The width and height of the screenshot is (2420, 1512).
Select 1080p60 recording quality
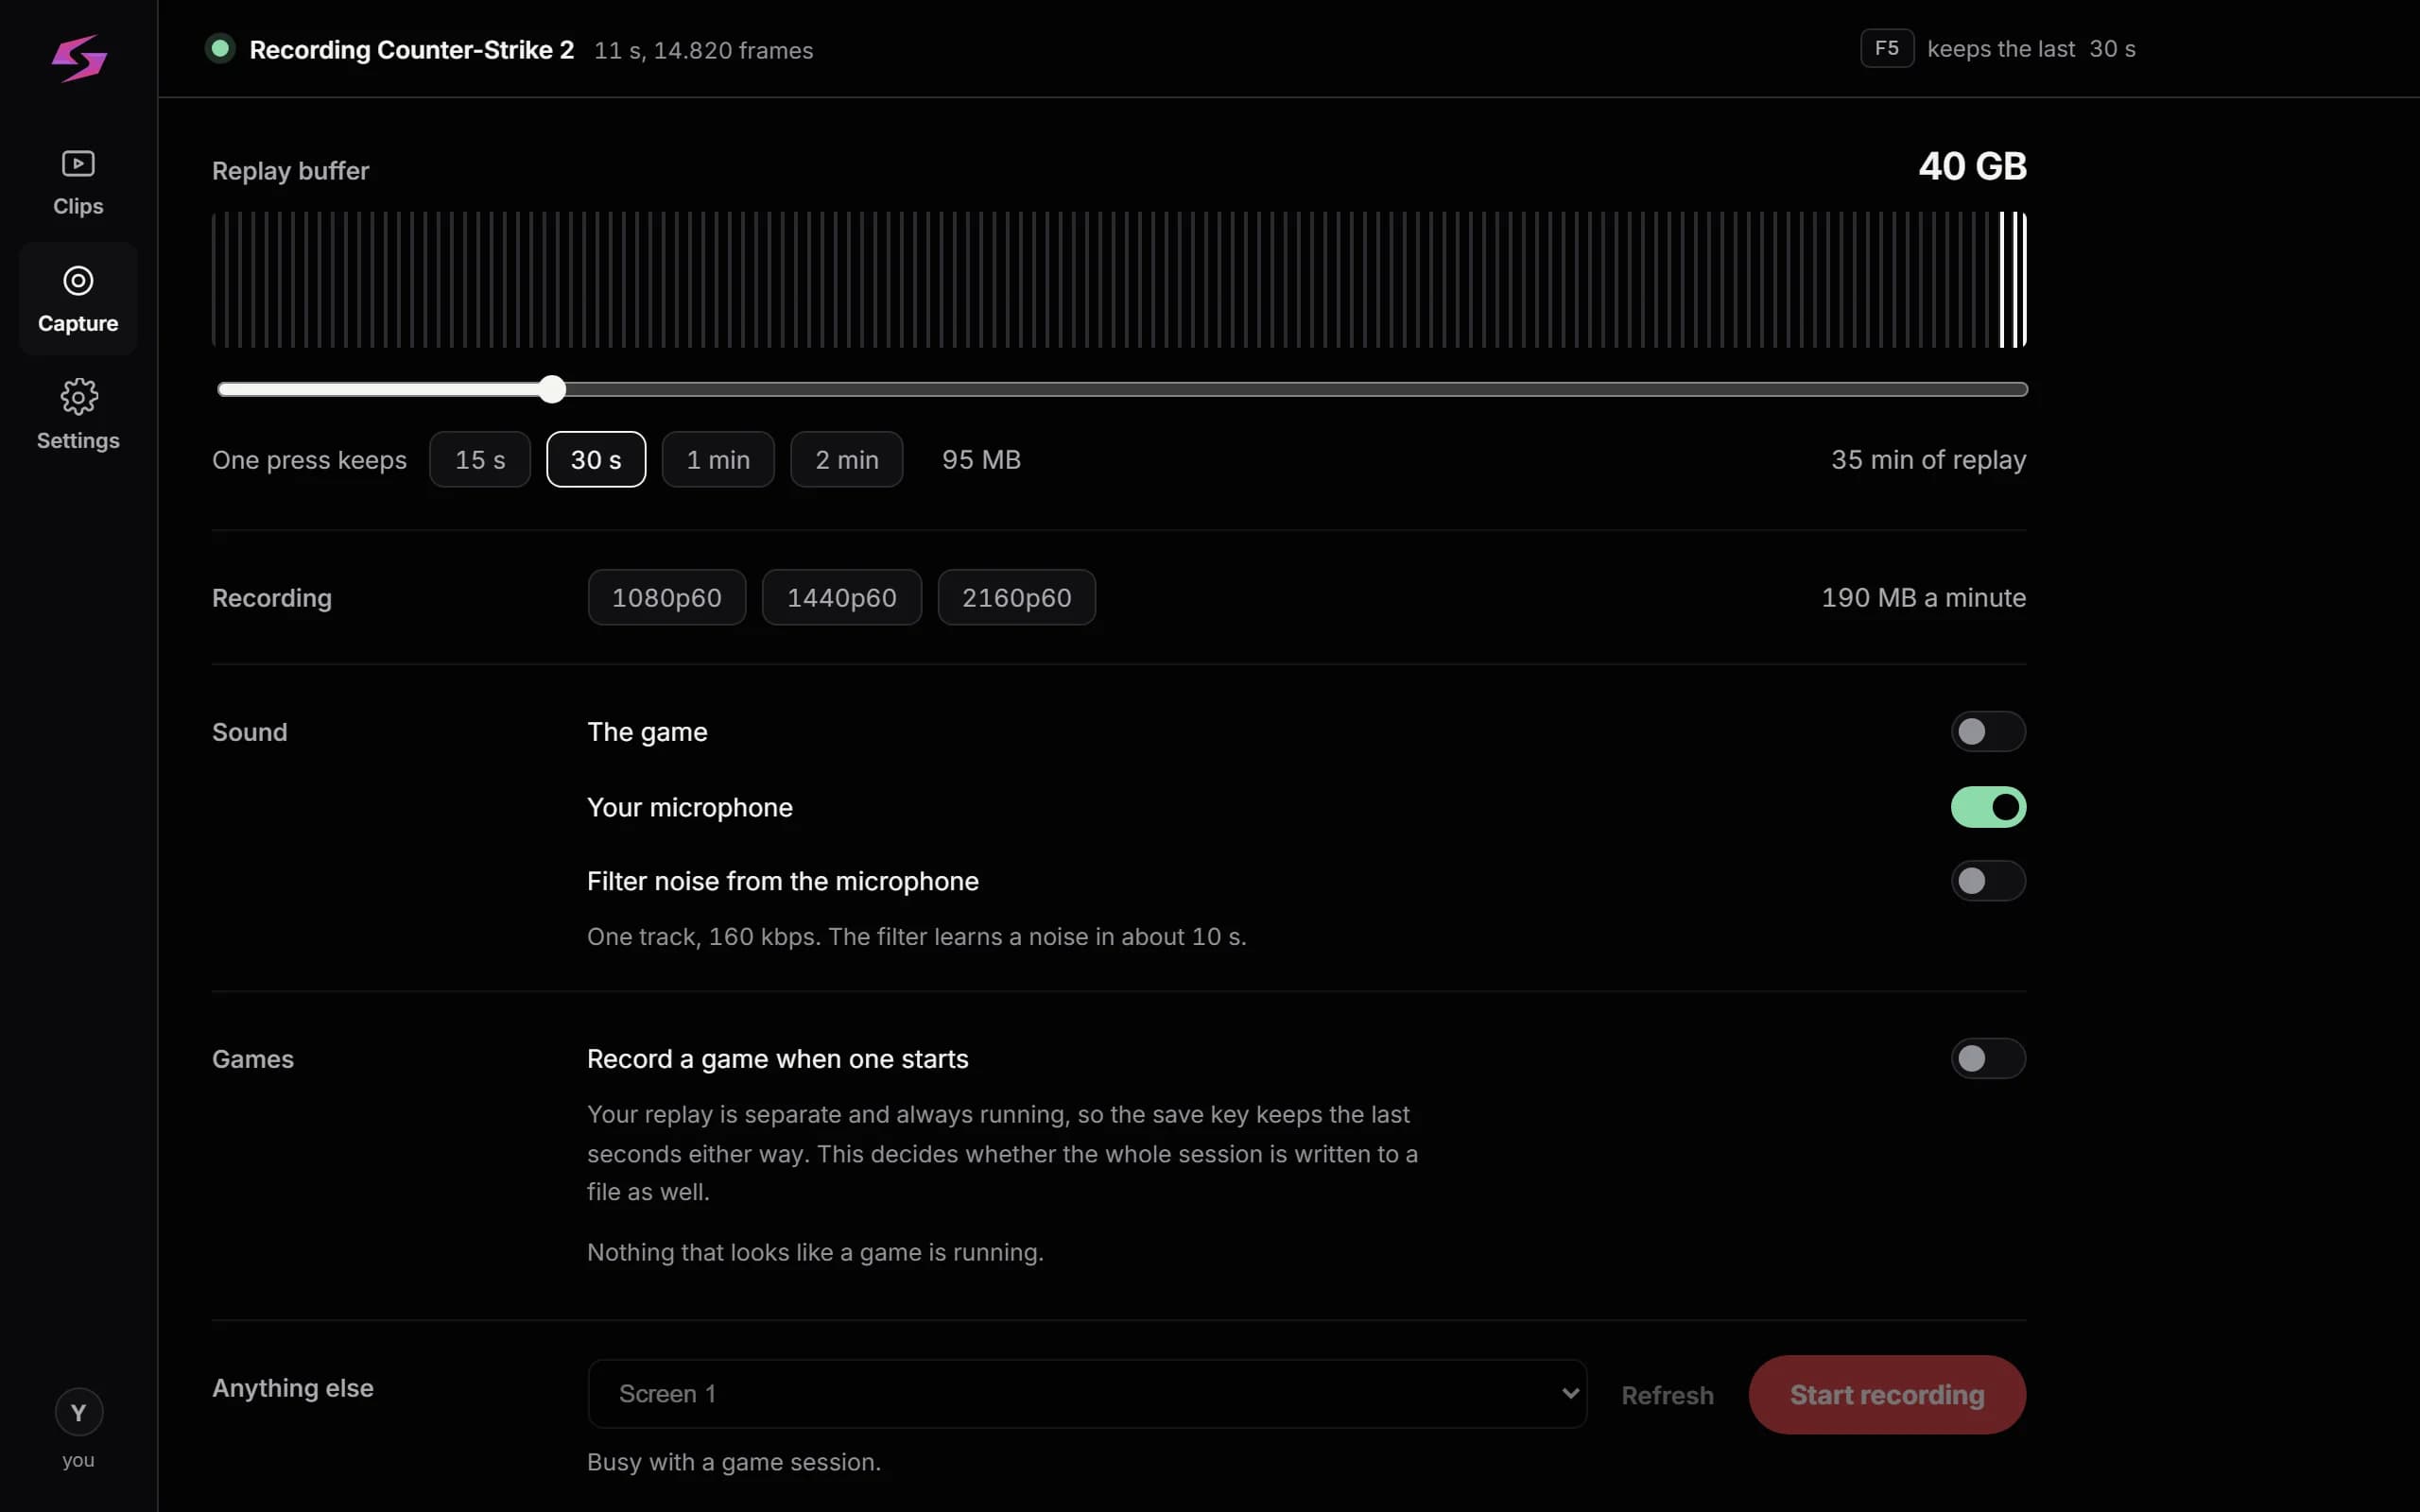[667, 598]
